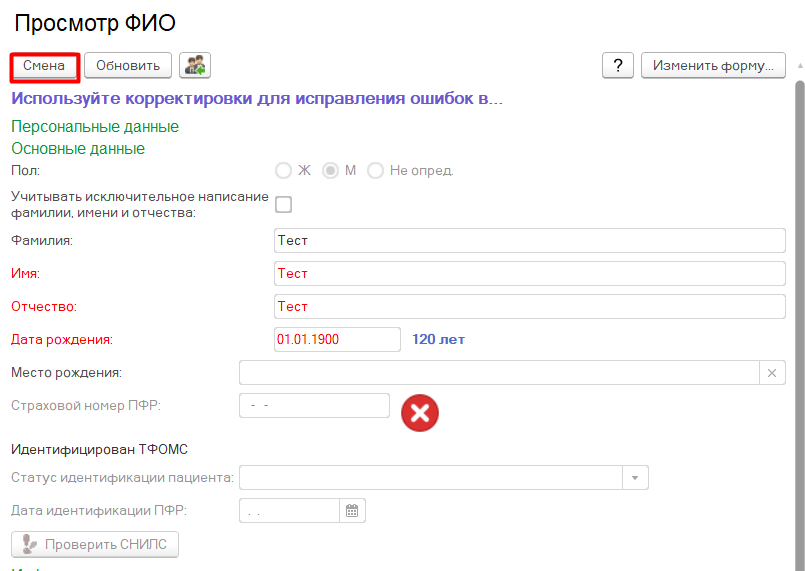Click the Имя input field

click(x=529, y=274)
